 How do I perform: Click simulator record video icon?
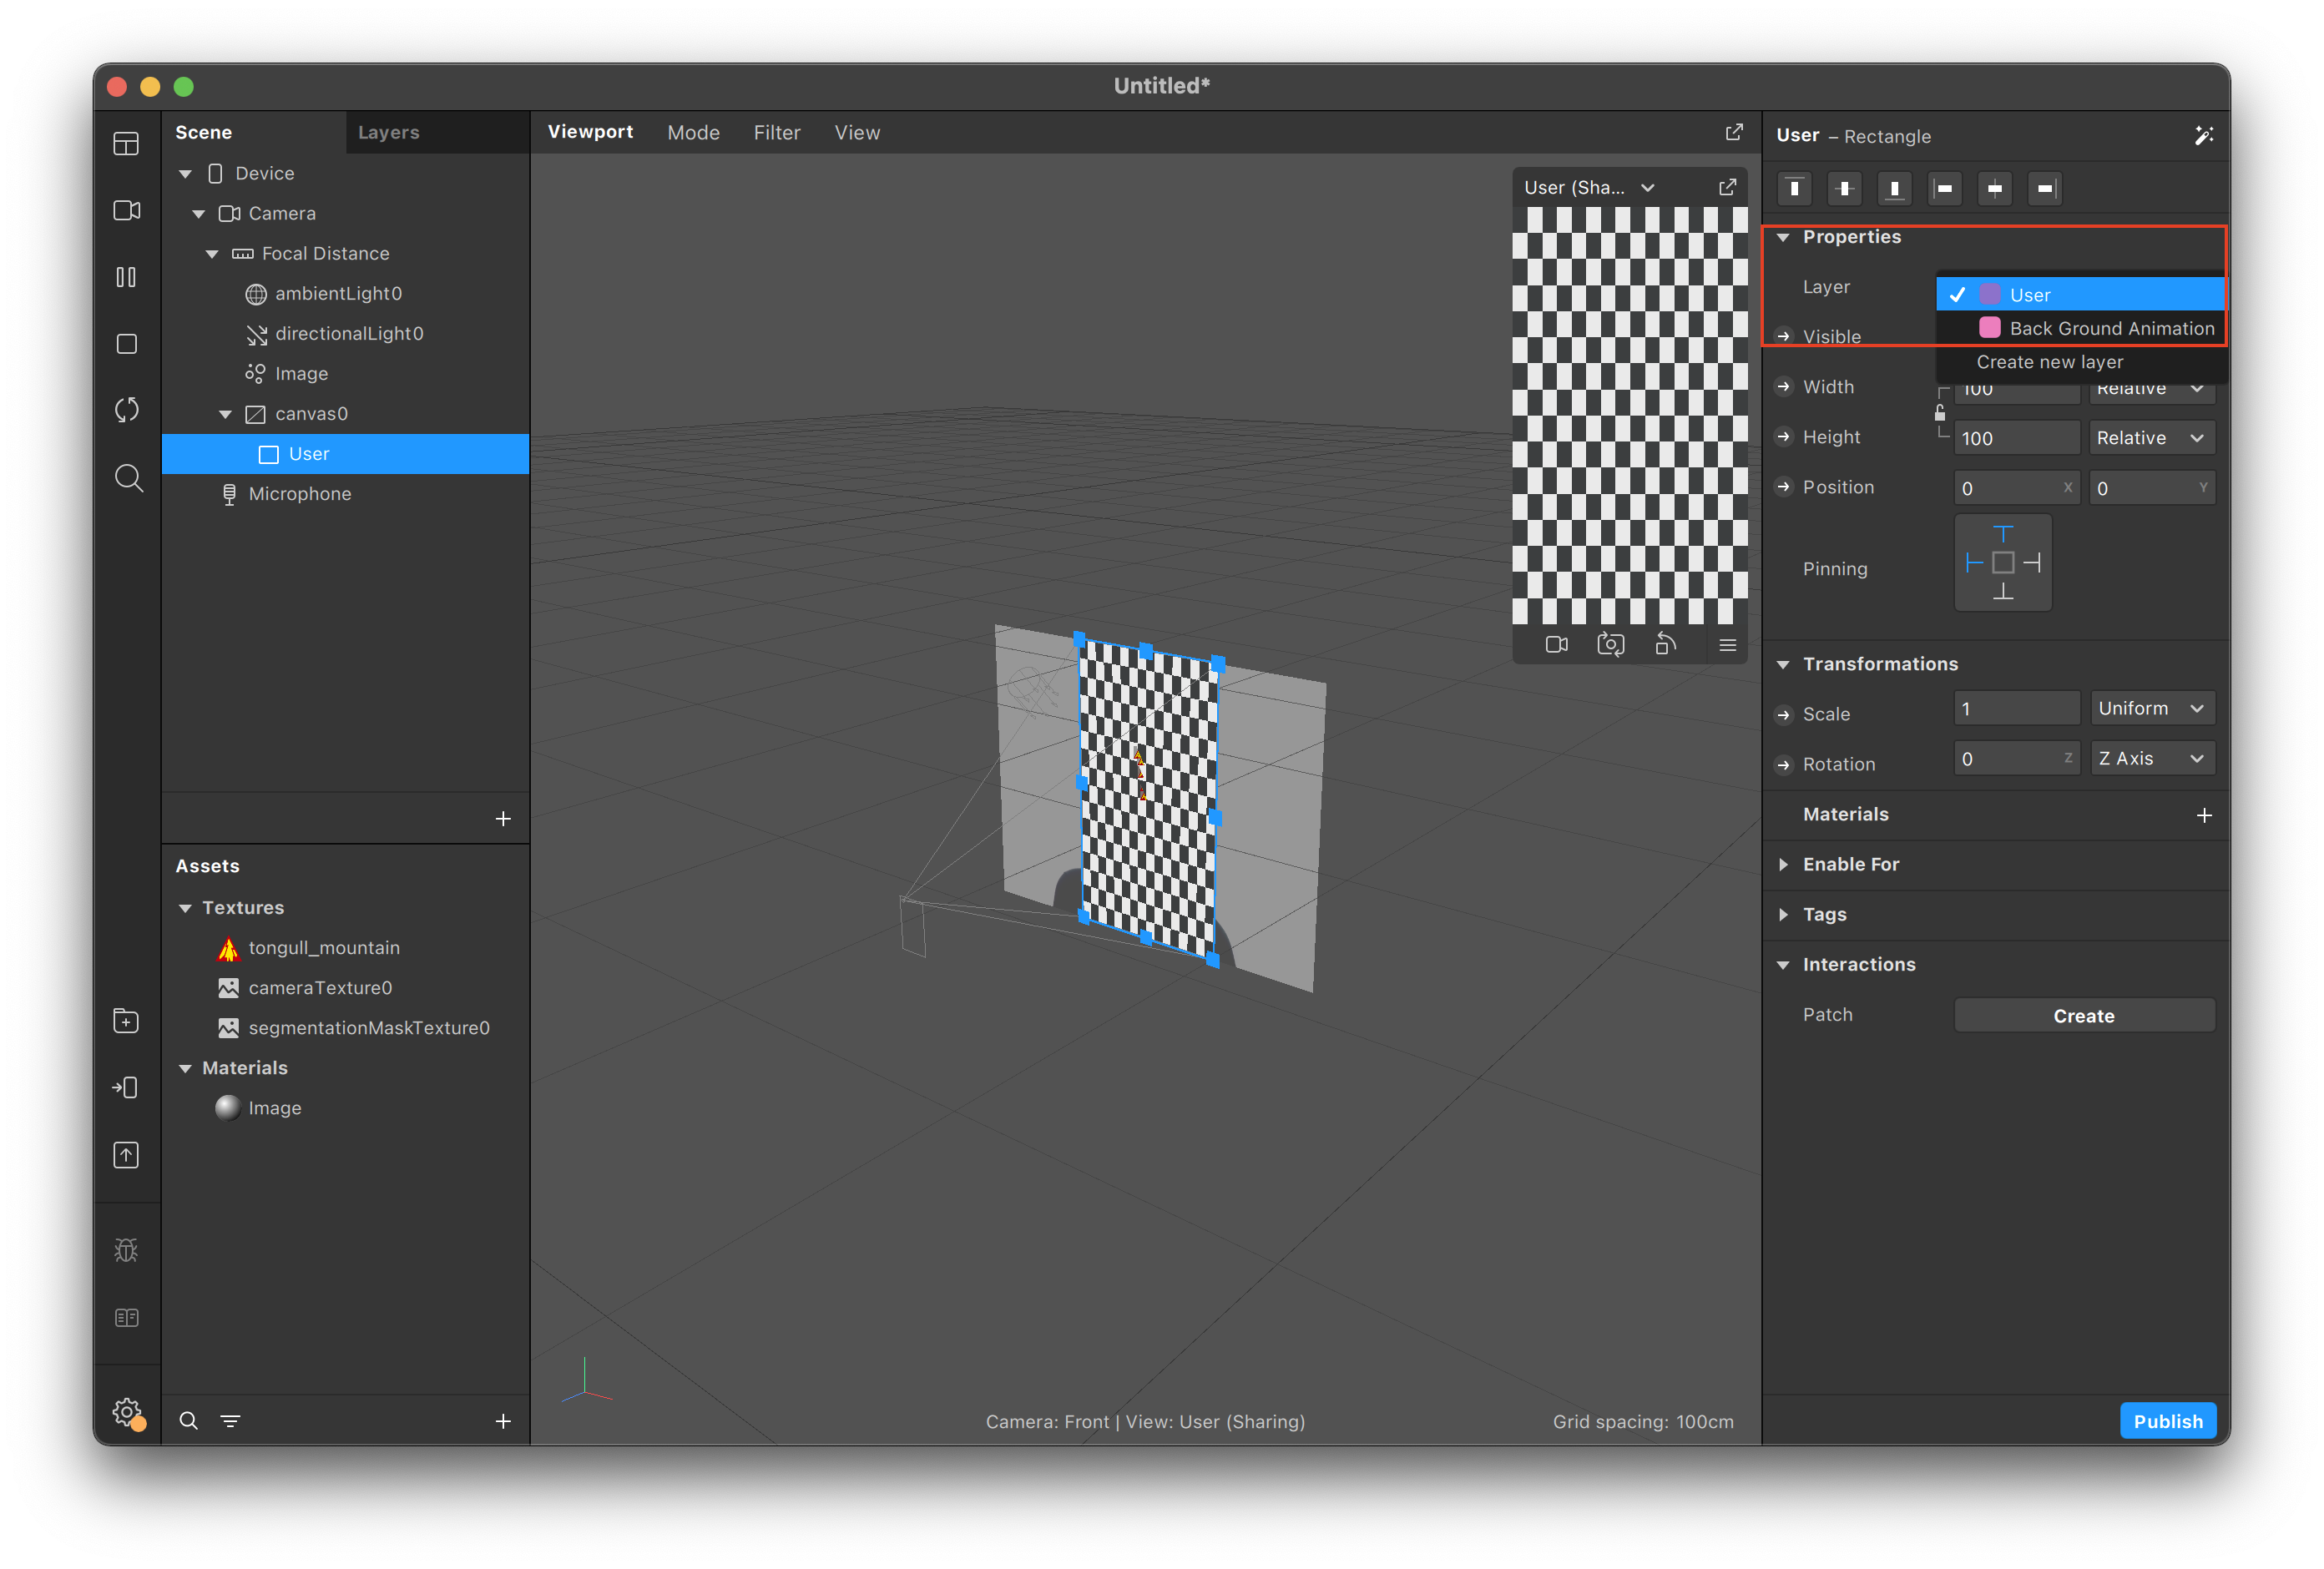1556,645
